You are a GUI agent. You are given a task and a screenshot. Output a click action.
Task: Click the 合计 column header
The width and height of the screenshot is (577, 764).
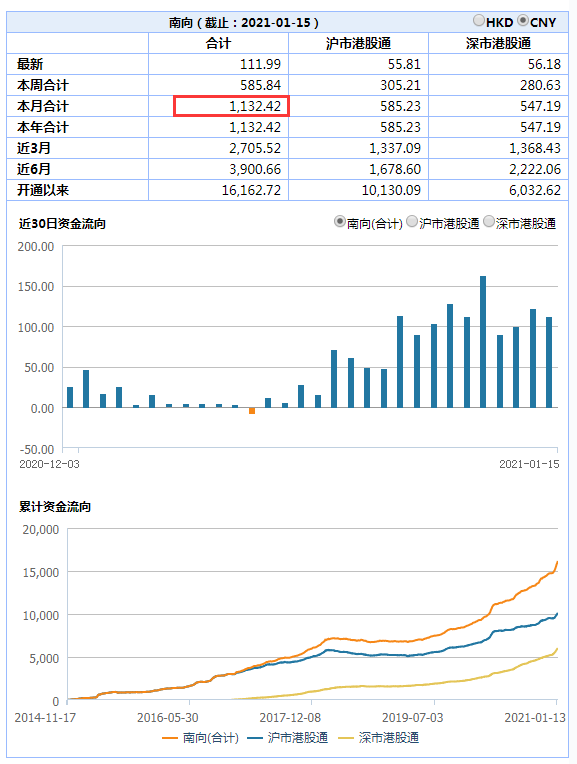click(218, 43)
